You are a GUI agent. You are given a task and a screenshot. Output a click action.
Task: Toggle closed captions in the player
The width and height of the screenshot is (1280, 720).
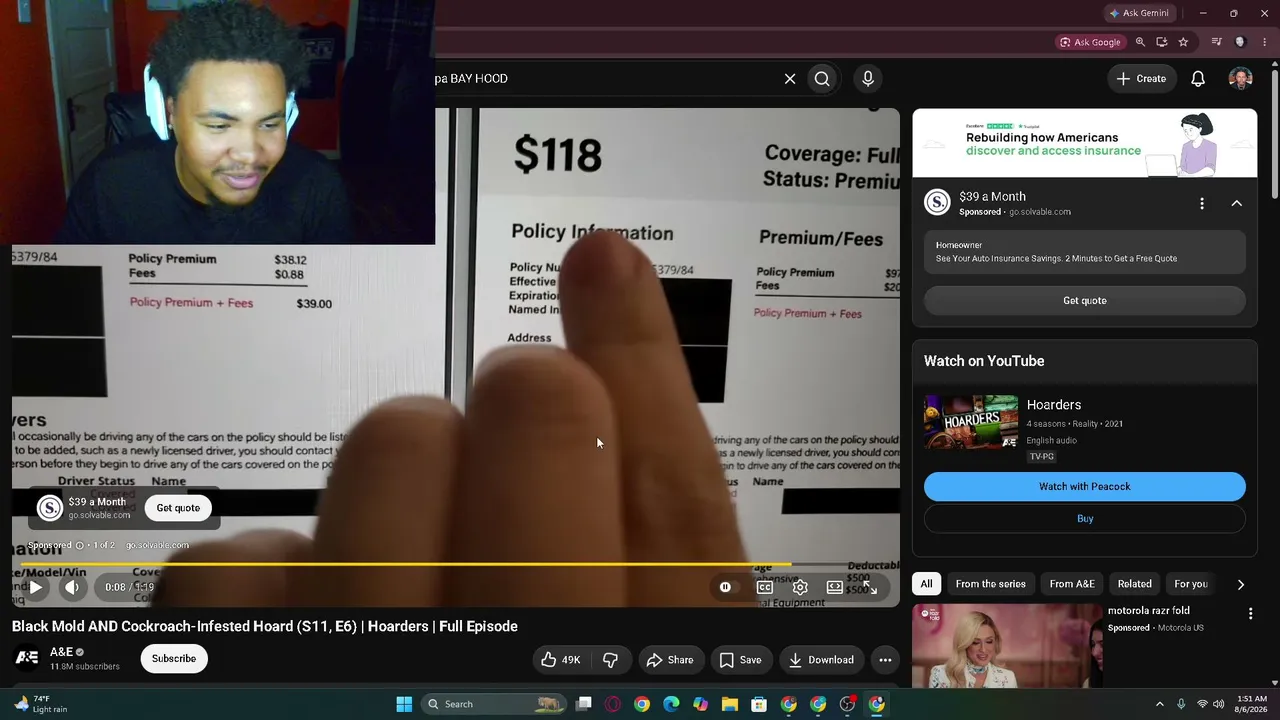pos(765,587)
